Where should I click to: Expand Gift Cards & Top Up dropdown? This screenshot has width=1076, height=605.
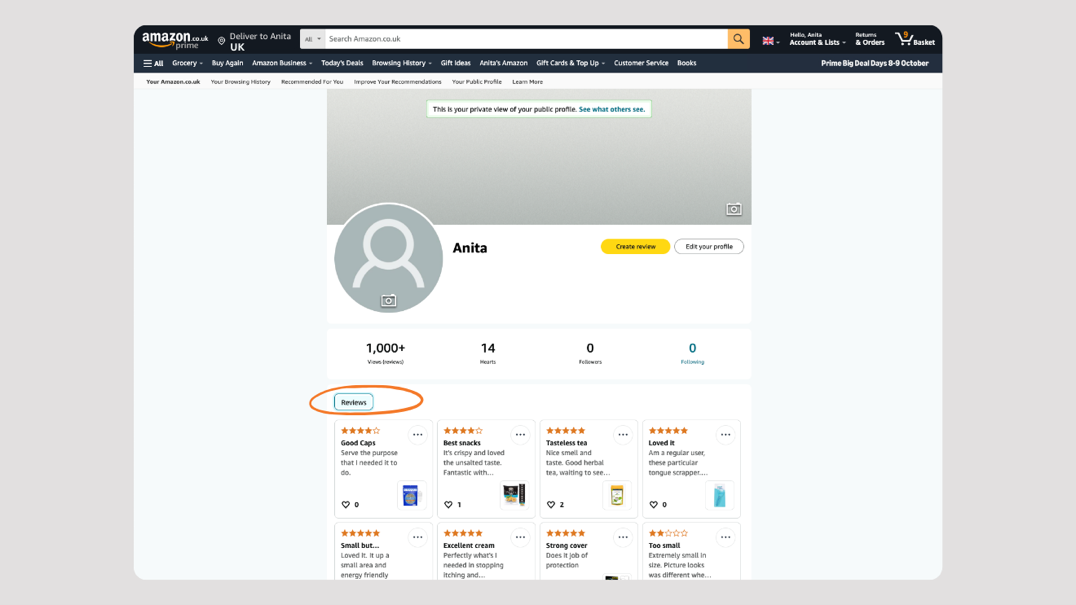point(570,63)
